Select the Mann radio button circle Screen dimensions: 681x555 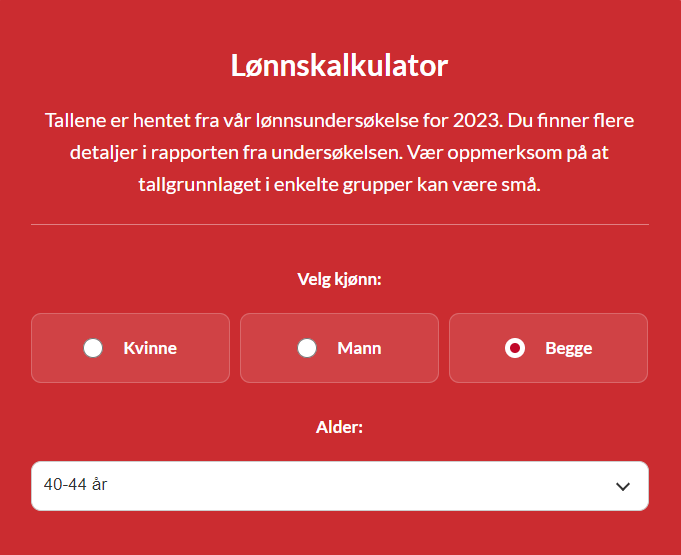[x=307, y=348]
